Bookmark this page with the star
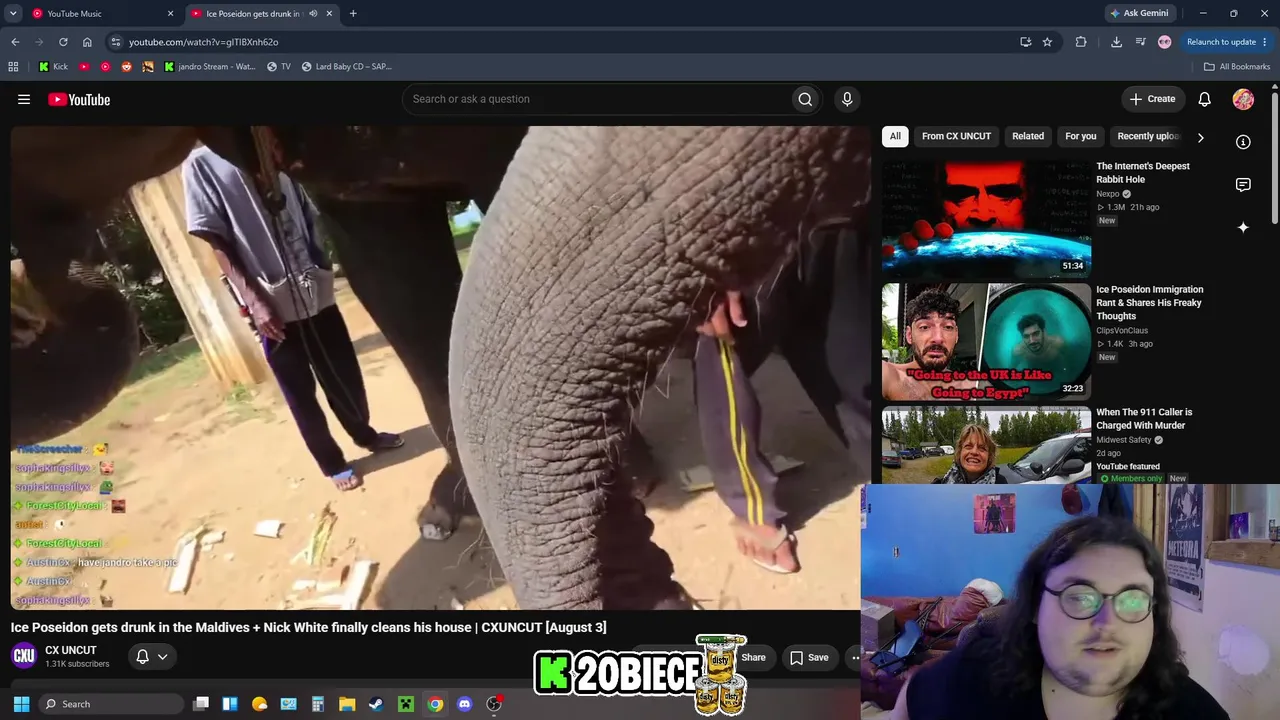 coord(1047,42)
